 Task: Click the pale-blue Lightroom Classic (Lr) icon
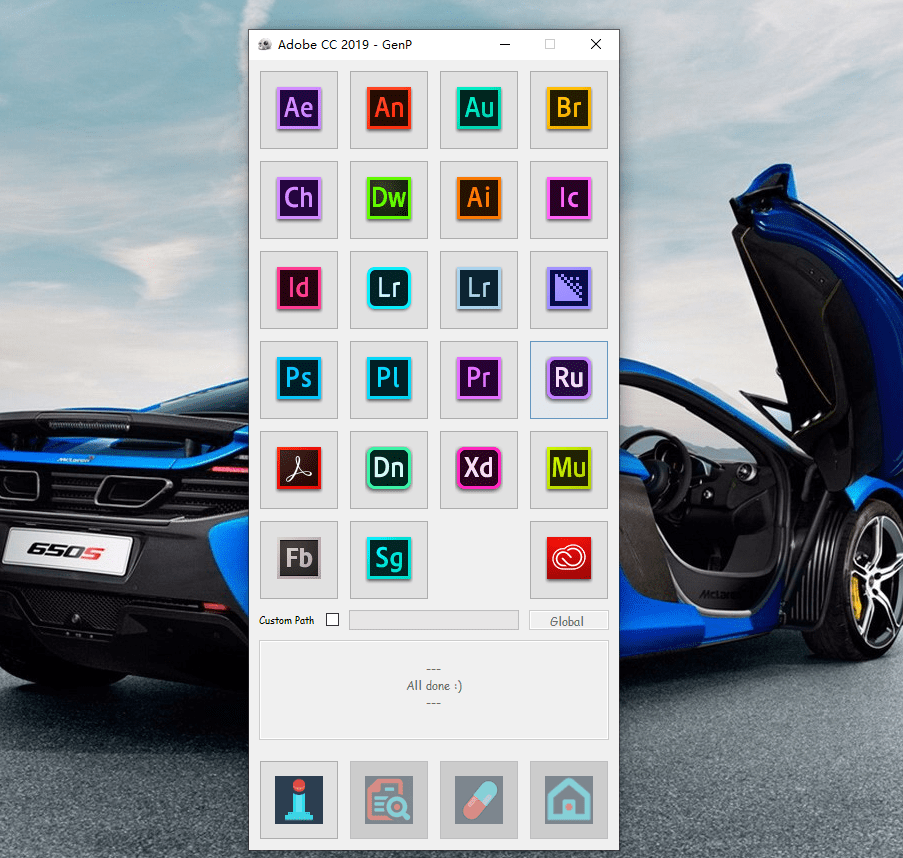click(x=479, y=289)
